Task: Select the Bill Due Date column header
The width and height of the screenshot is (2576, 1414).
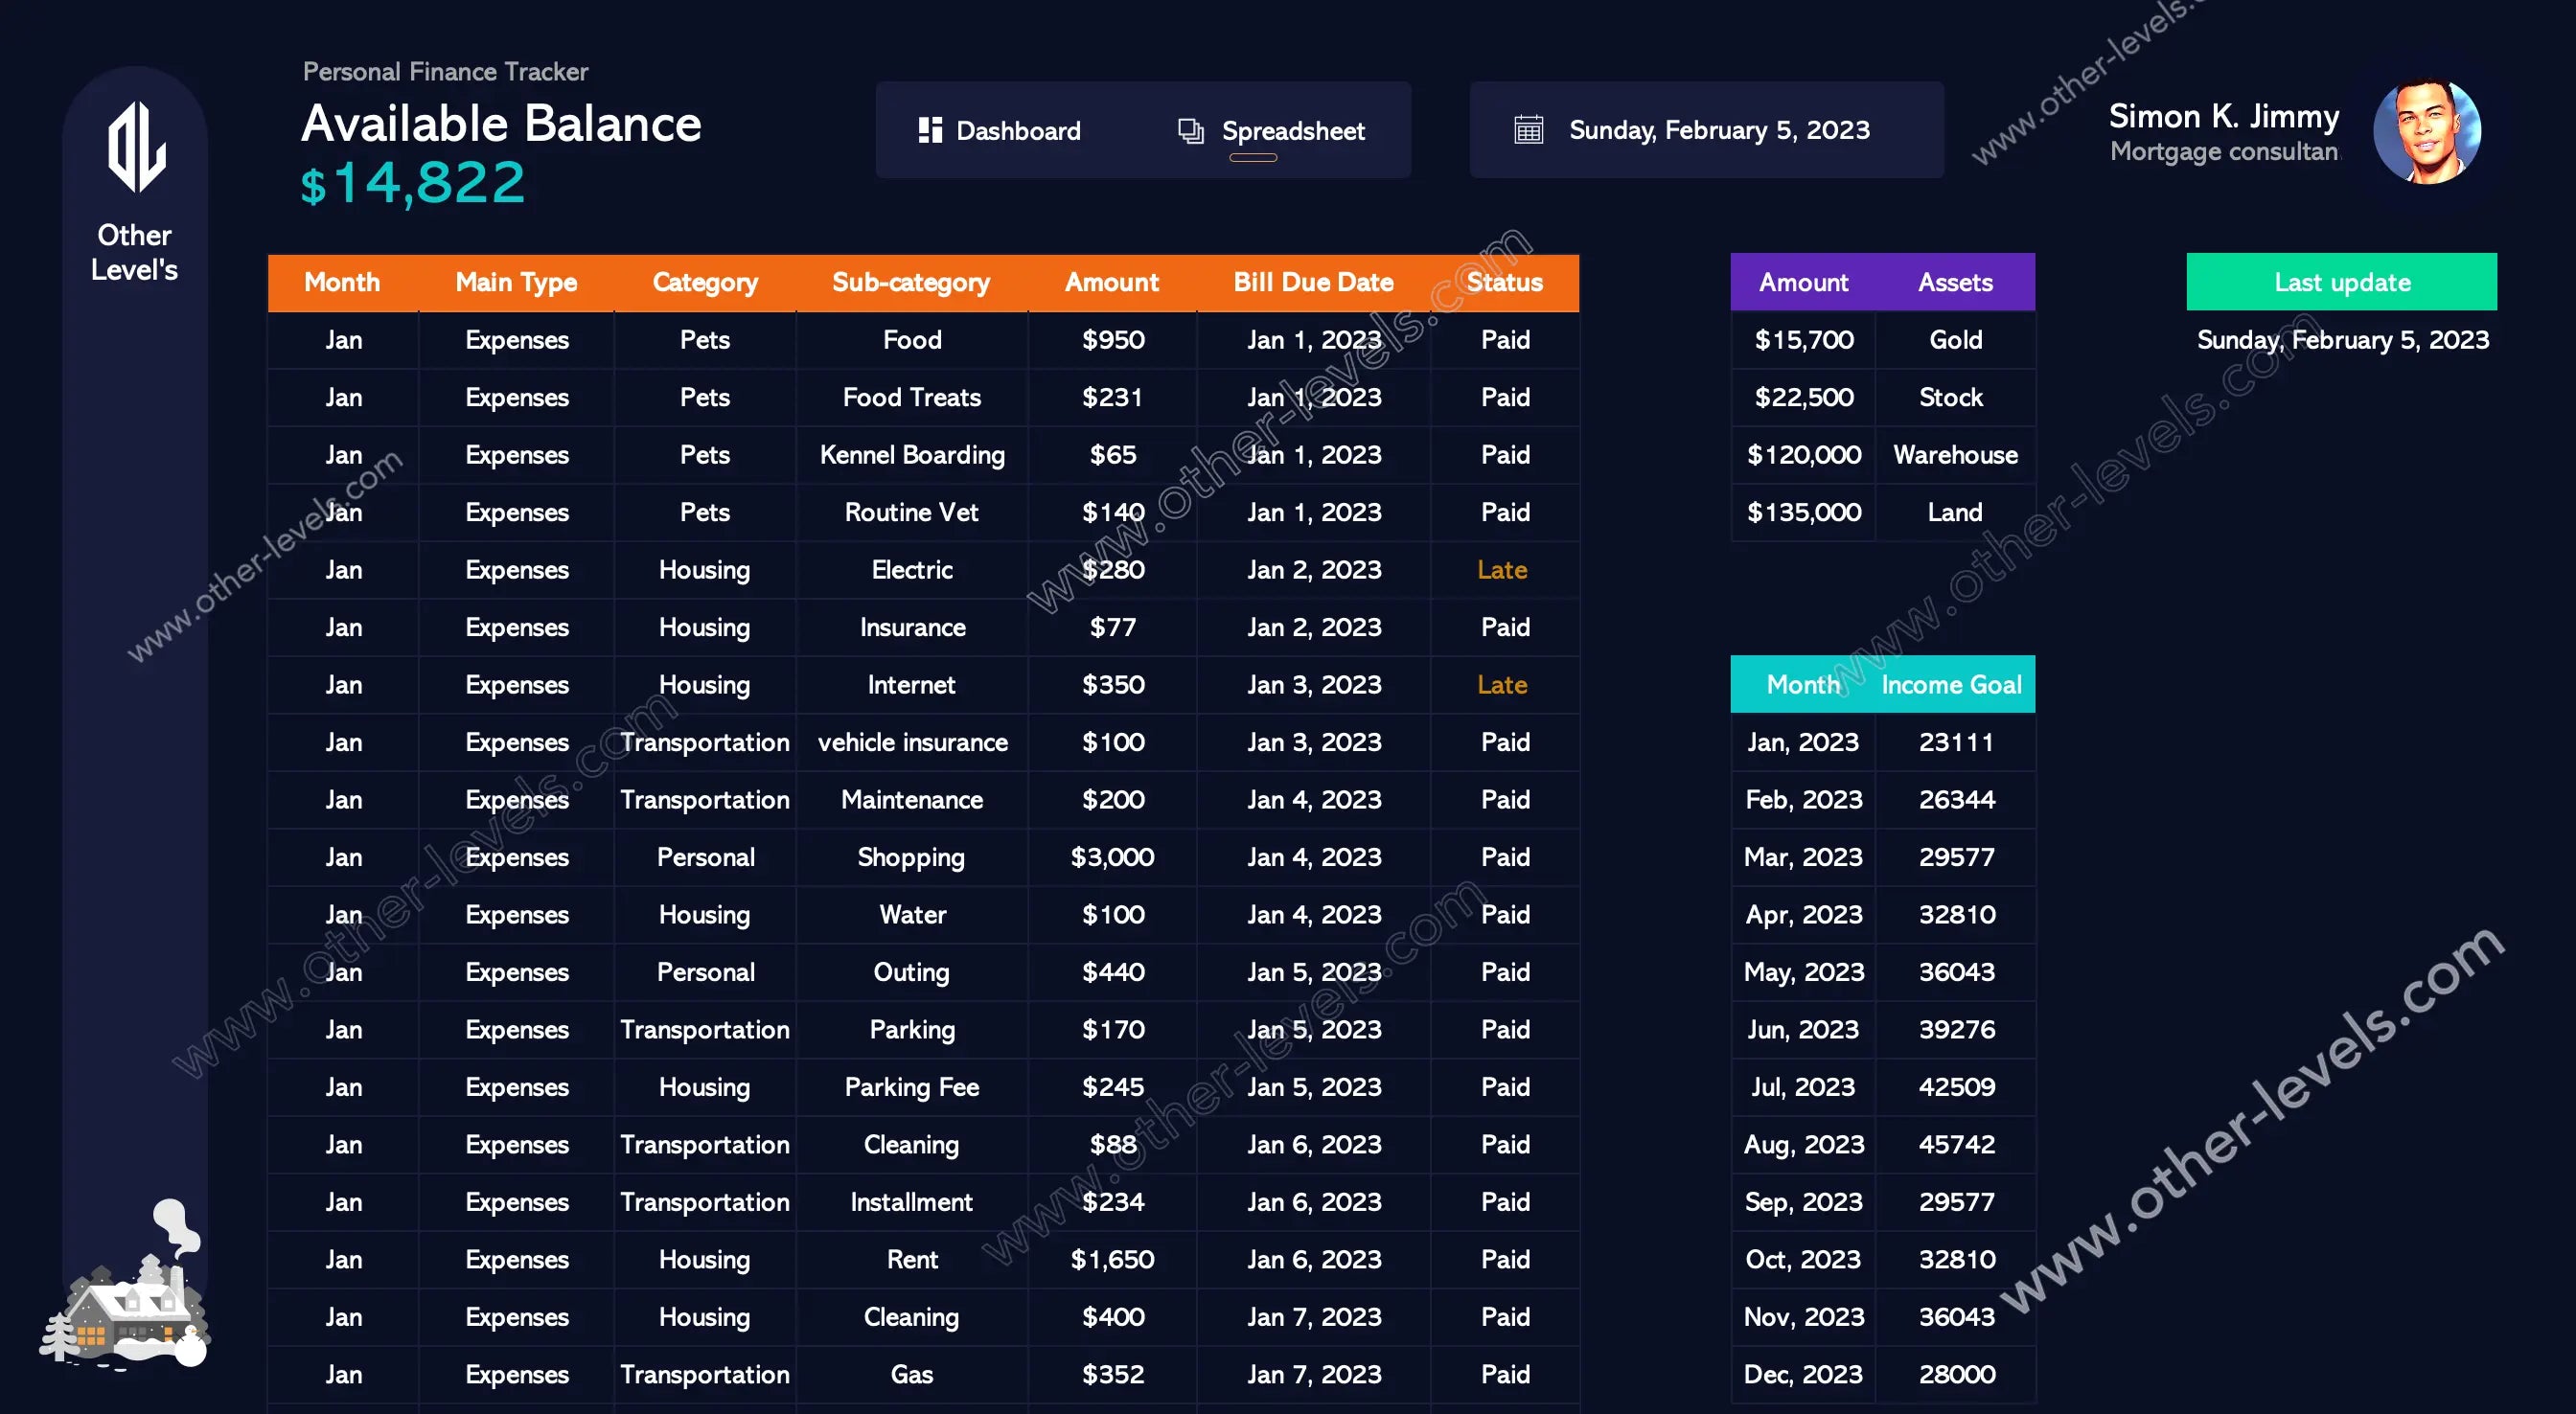Action: coord(1312,283)
